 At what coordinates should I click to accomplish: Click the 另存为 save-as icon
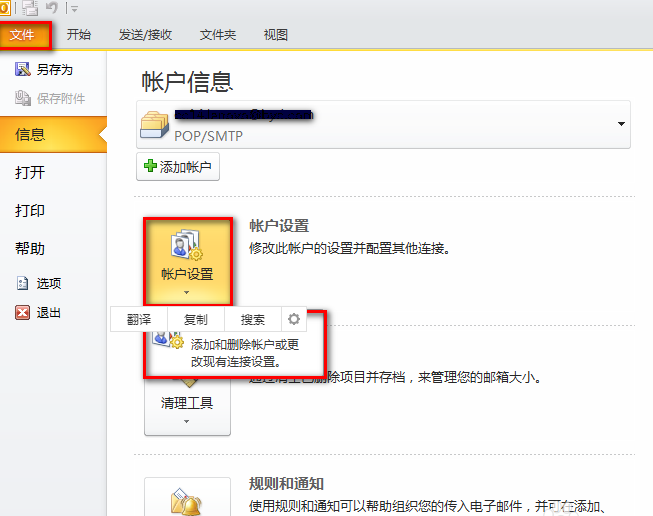pyautogui.click(x=22, y=70)
